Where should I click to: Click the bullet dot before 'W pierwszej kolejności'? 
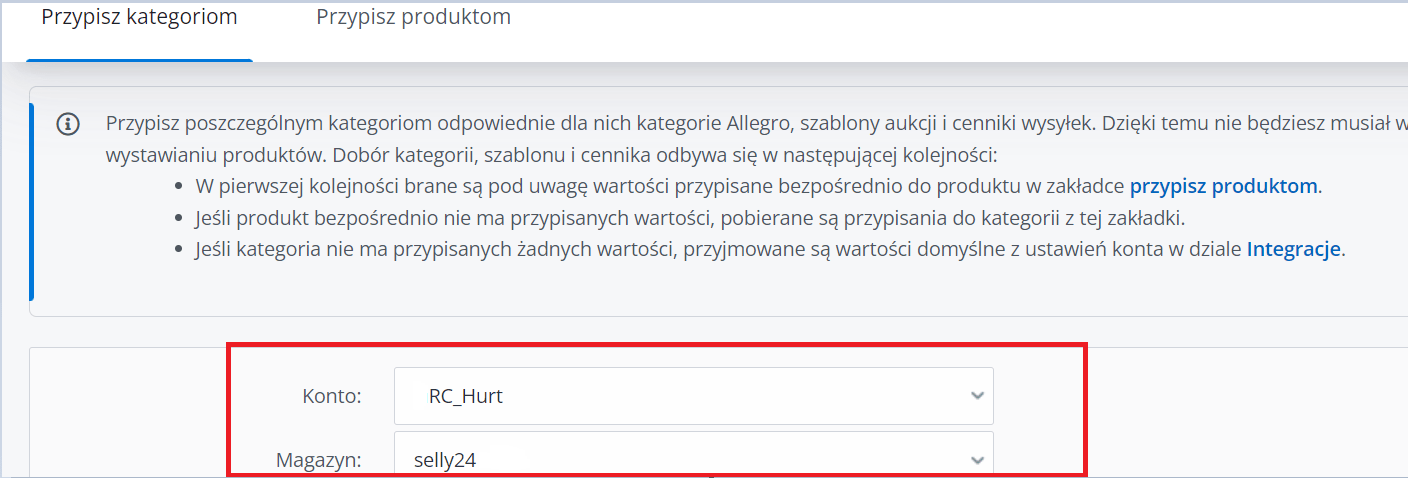pyautogui.click(x=178, y=187)
